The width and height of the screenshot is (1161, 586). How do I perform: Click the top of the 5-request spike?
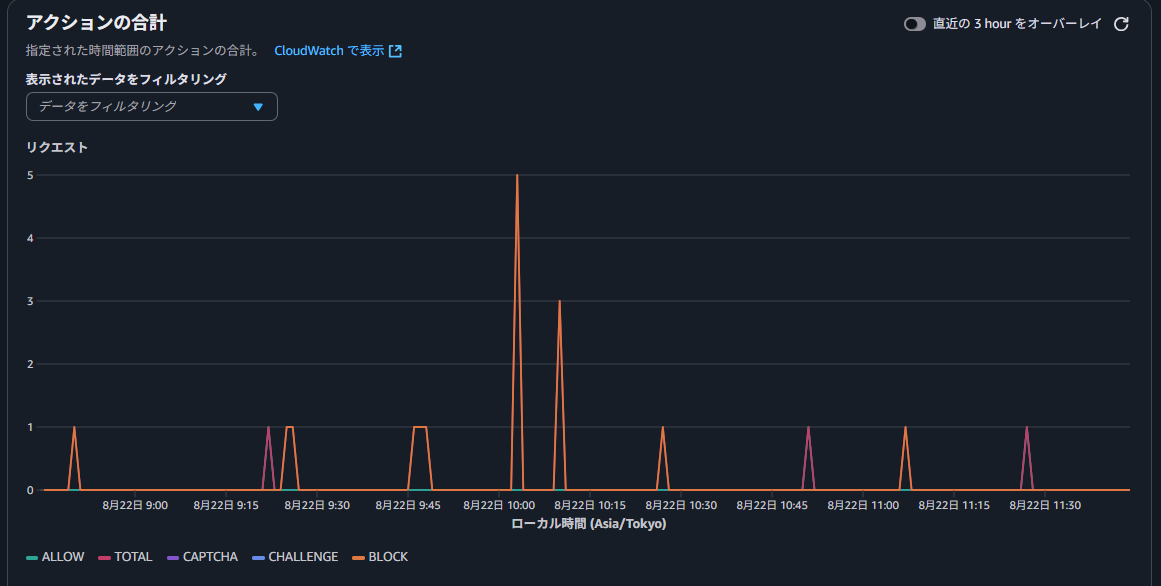pos(517,176)
